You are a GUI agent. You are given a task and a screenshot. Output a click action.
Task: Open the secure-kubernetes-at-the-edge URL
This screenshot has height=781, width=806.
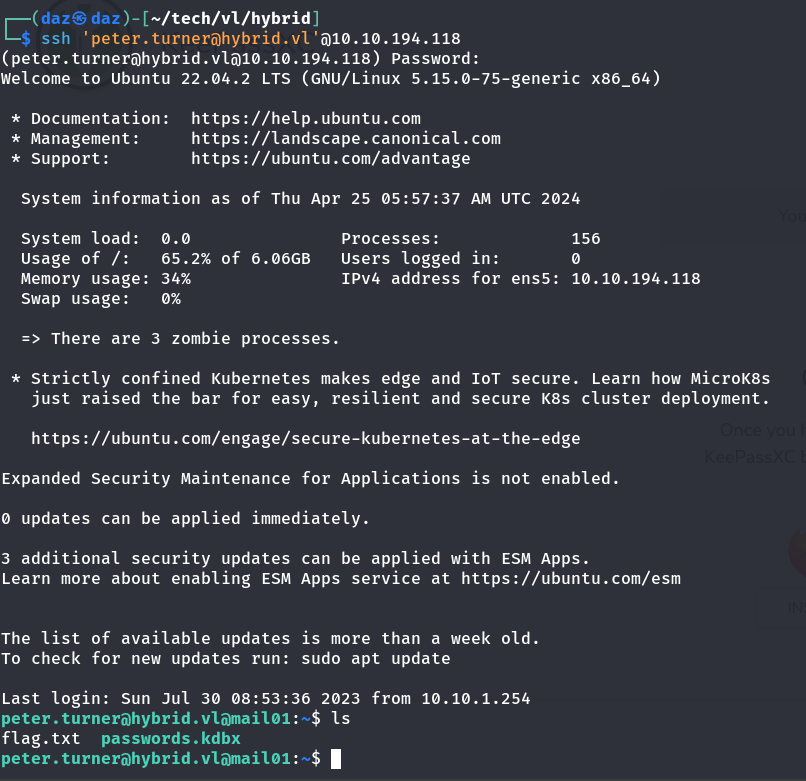pos(305,439)
